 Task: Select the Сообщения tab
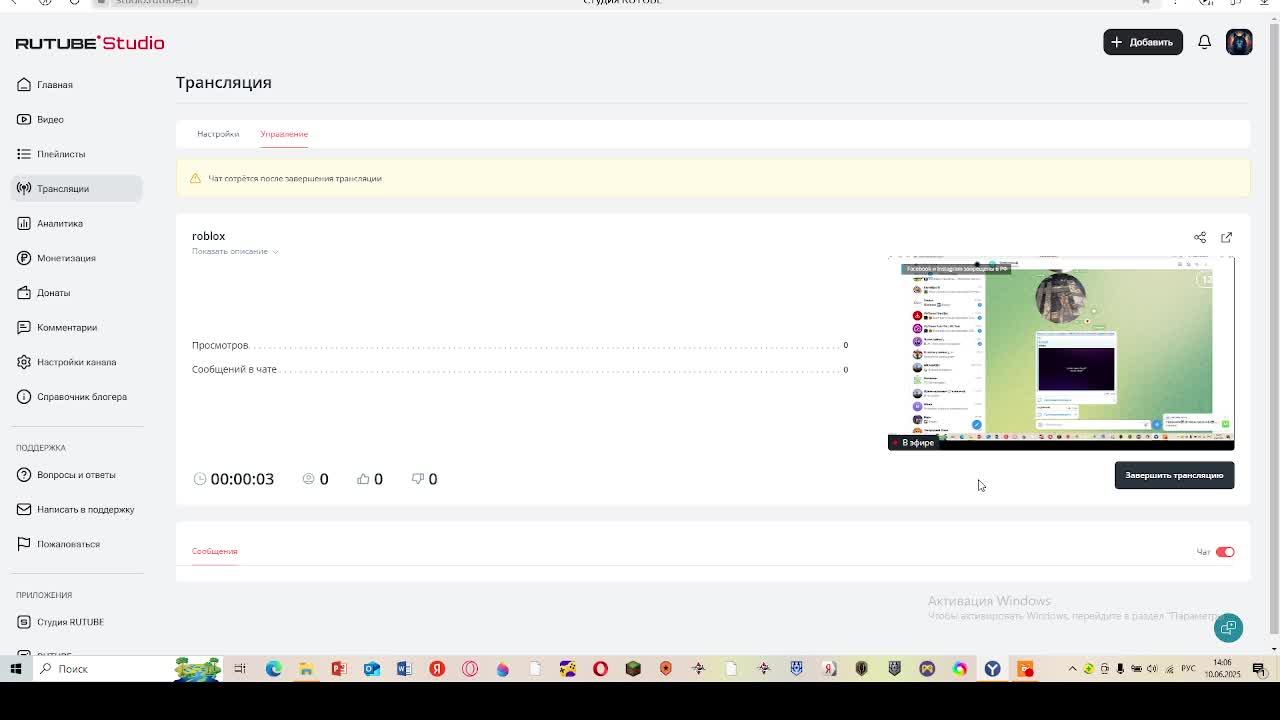pos(214,551)
